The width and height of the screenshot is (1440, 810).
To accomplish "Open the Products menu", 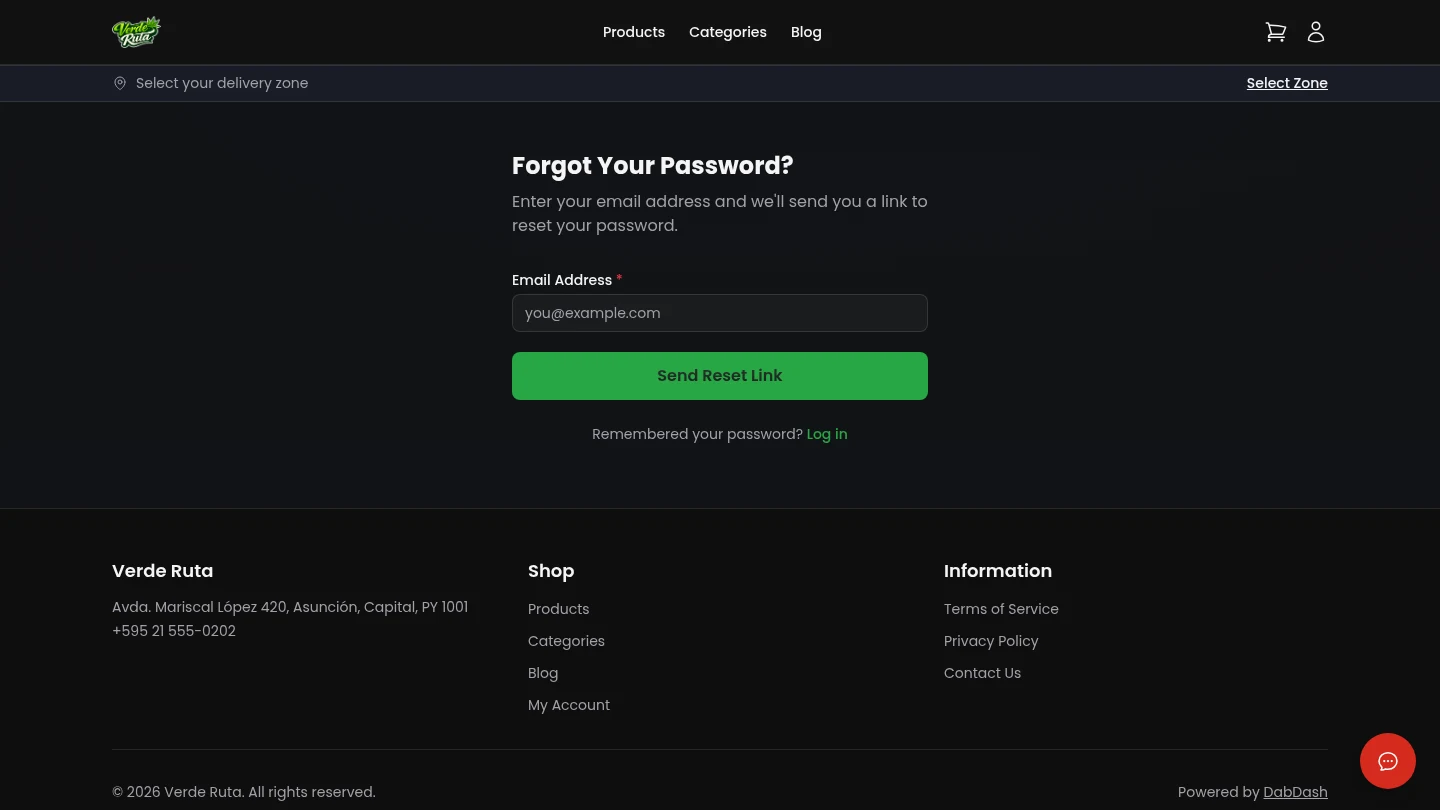I will tap(634, 32).
